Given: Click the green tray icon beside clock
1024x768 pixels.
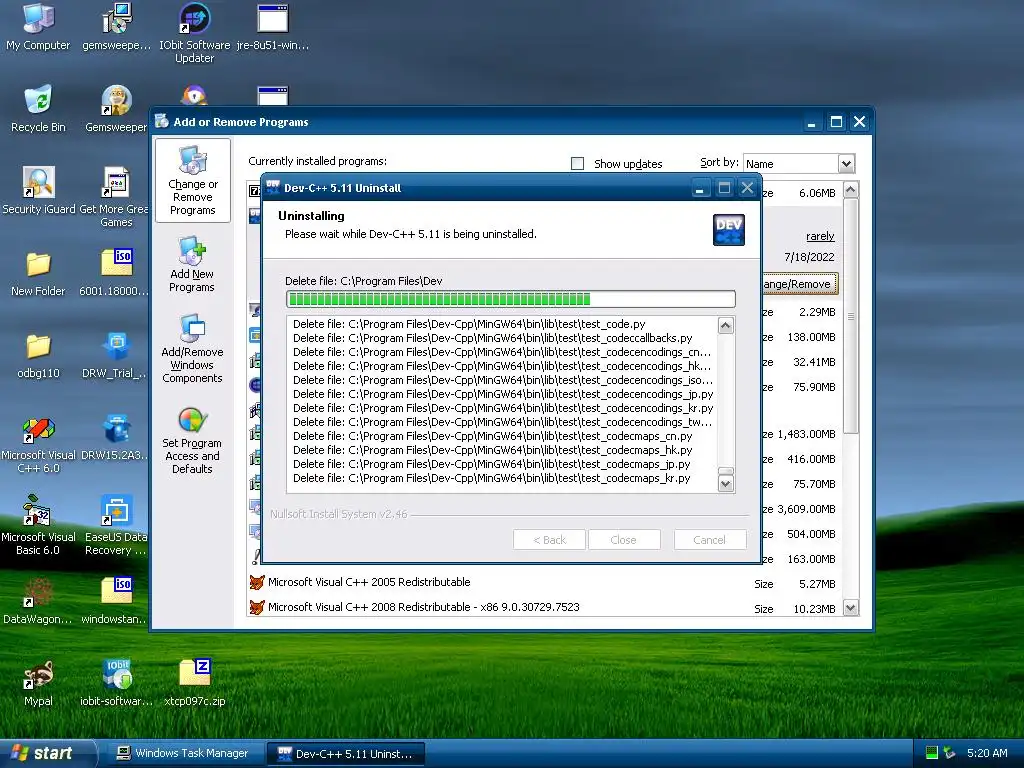Looking at the screenshot, I should point(932,753).
